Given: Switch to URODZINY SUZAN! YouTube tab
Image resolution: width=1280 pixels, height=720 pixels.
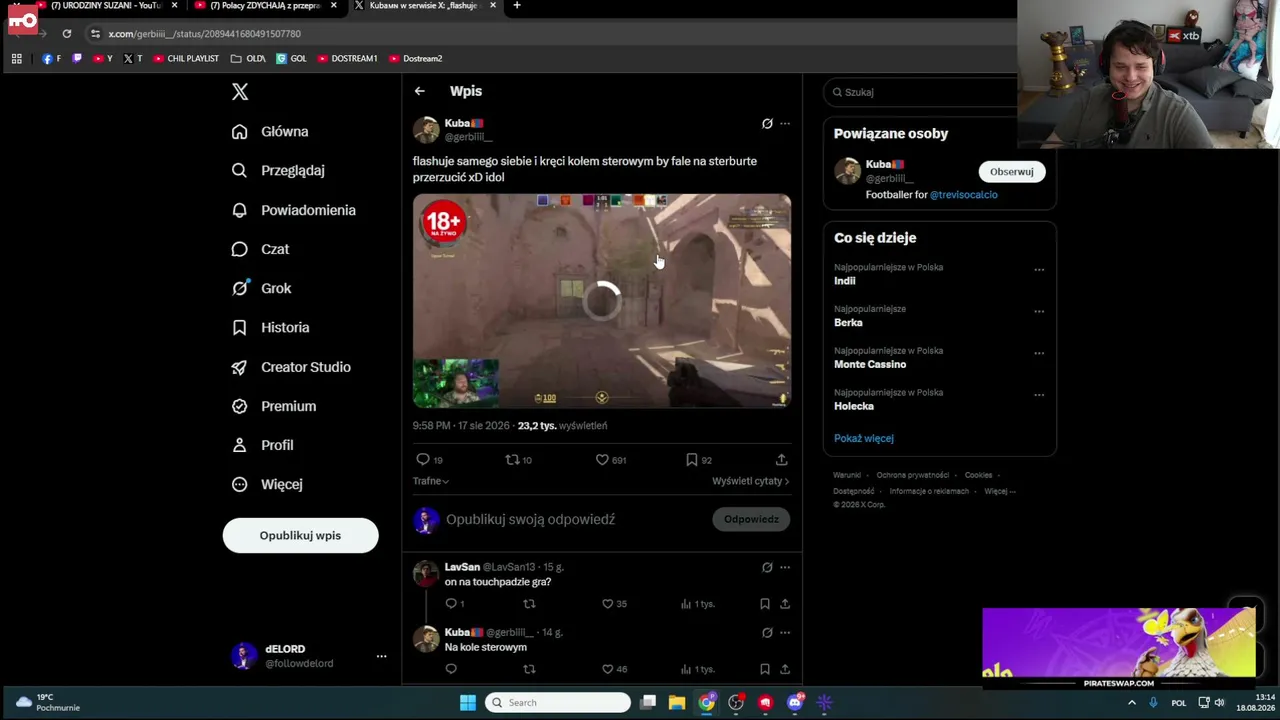Looking at the screenshot, I should tap(104, 6).
